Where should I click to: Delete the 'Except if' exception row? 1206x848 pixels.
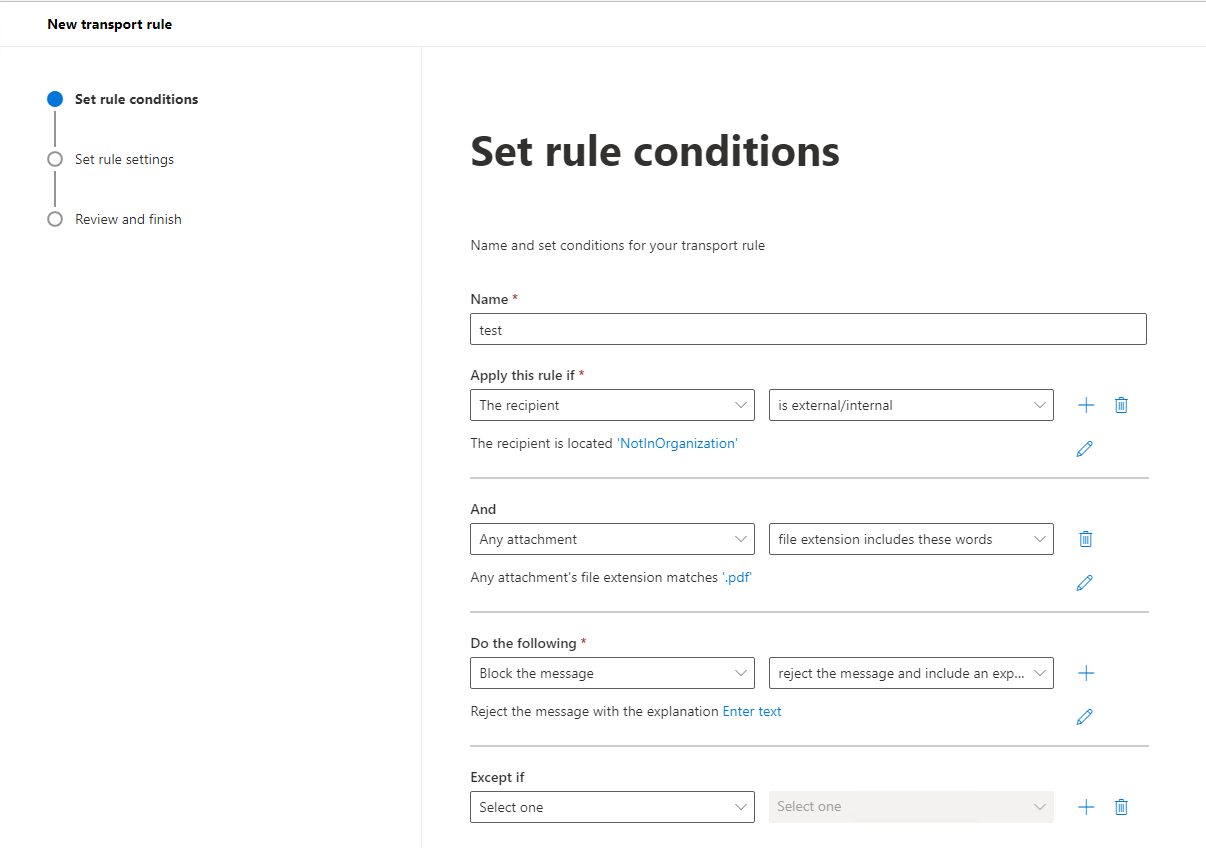1121,807
